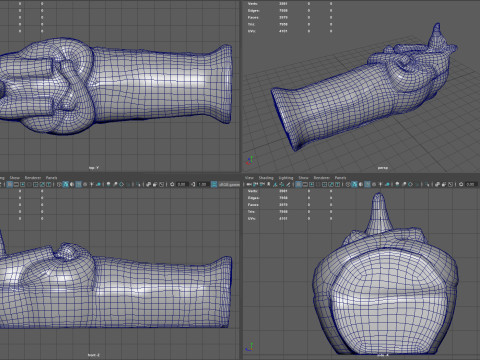480x360 pixels.
Task: Open Renderer menu of front view panel
Action: coord(33,178)
